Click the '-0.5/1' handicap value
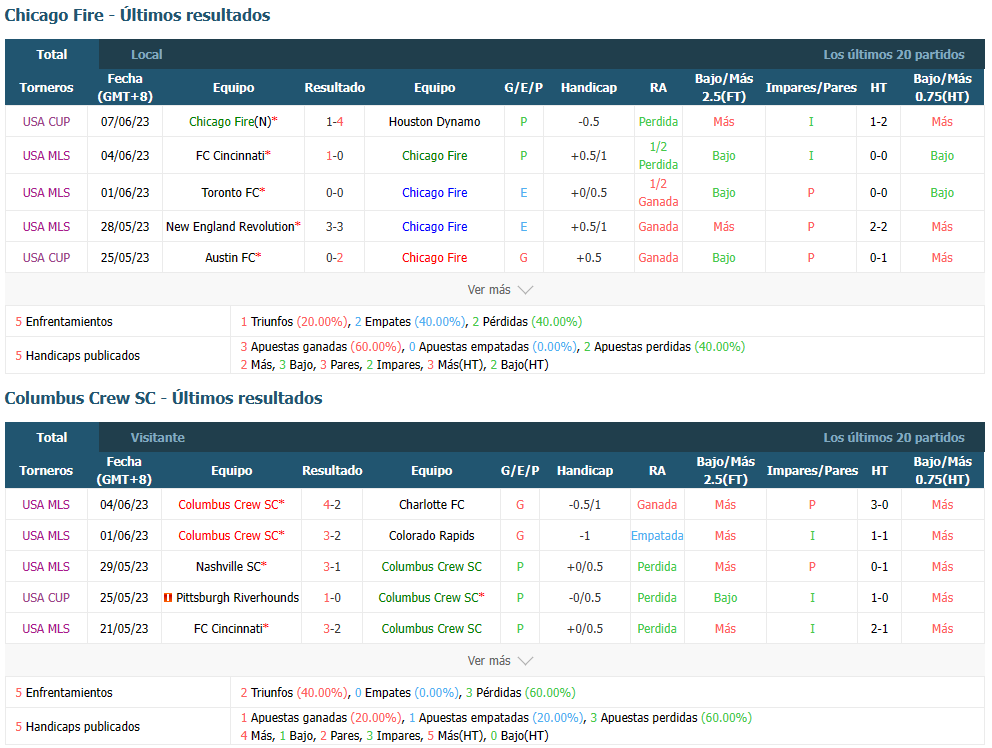The image size is (992, 748). coord(585,504)
